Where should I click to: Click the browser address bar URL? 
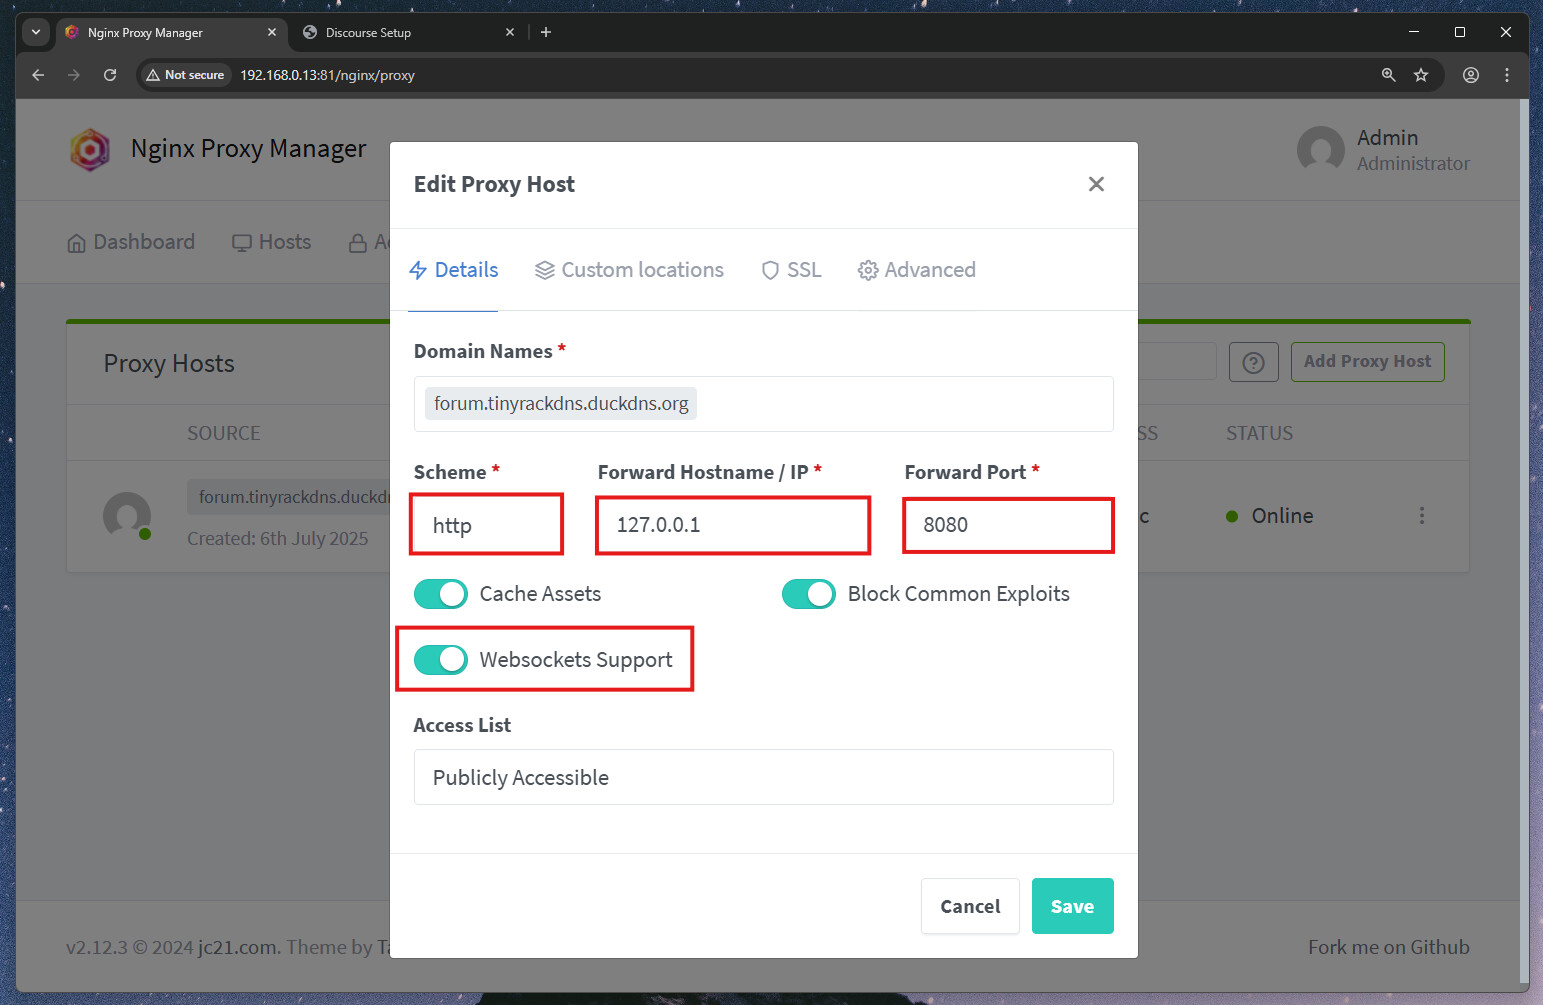point(327,75)
